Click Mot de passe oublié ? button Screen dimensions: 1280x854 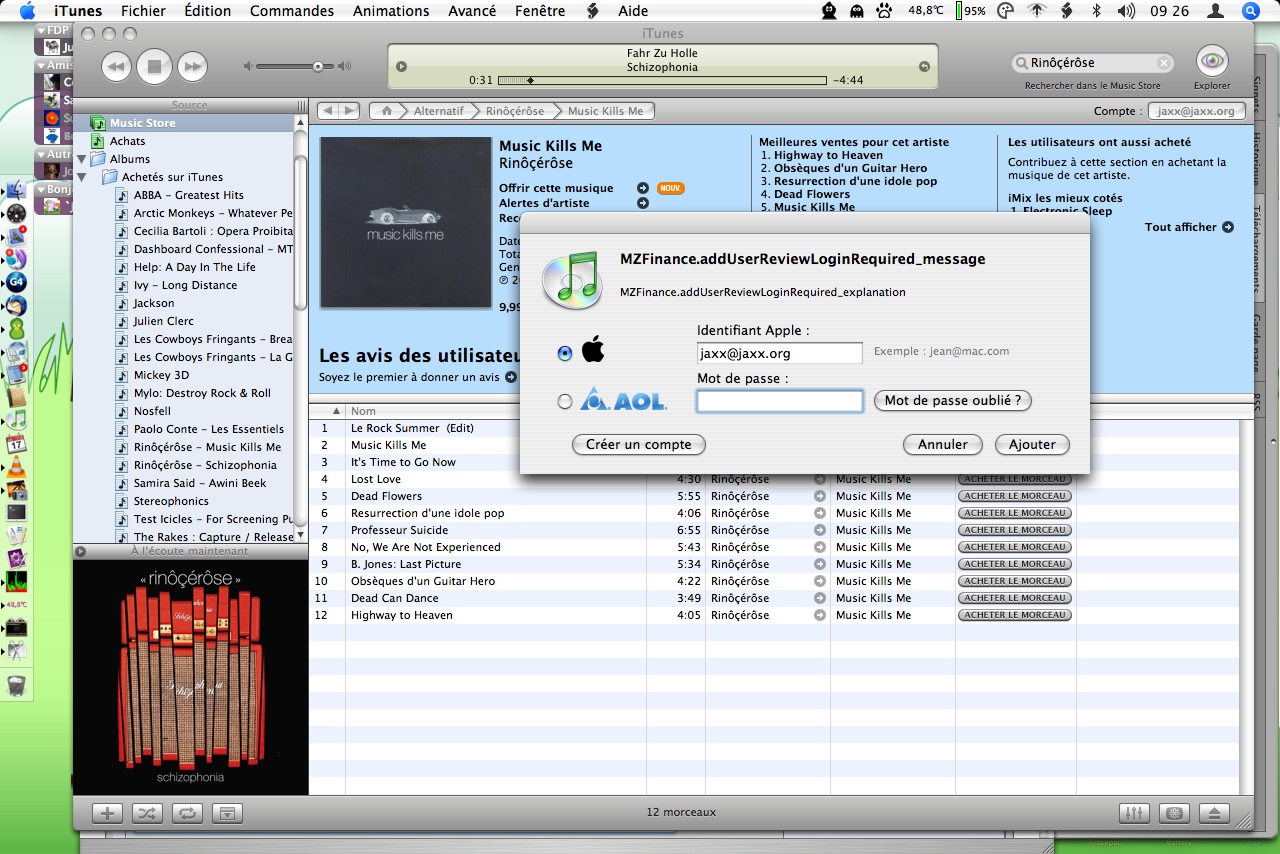click(x=952, y=400)
